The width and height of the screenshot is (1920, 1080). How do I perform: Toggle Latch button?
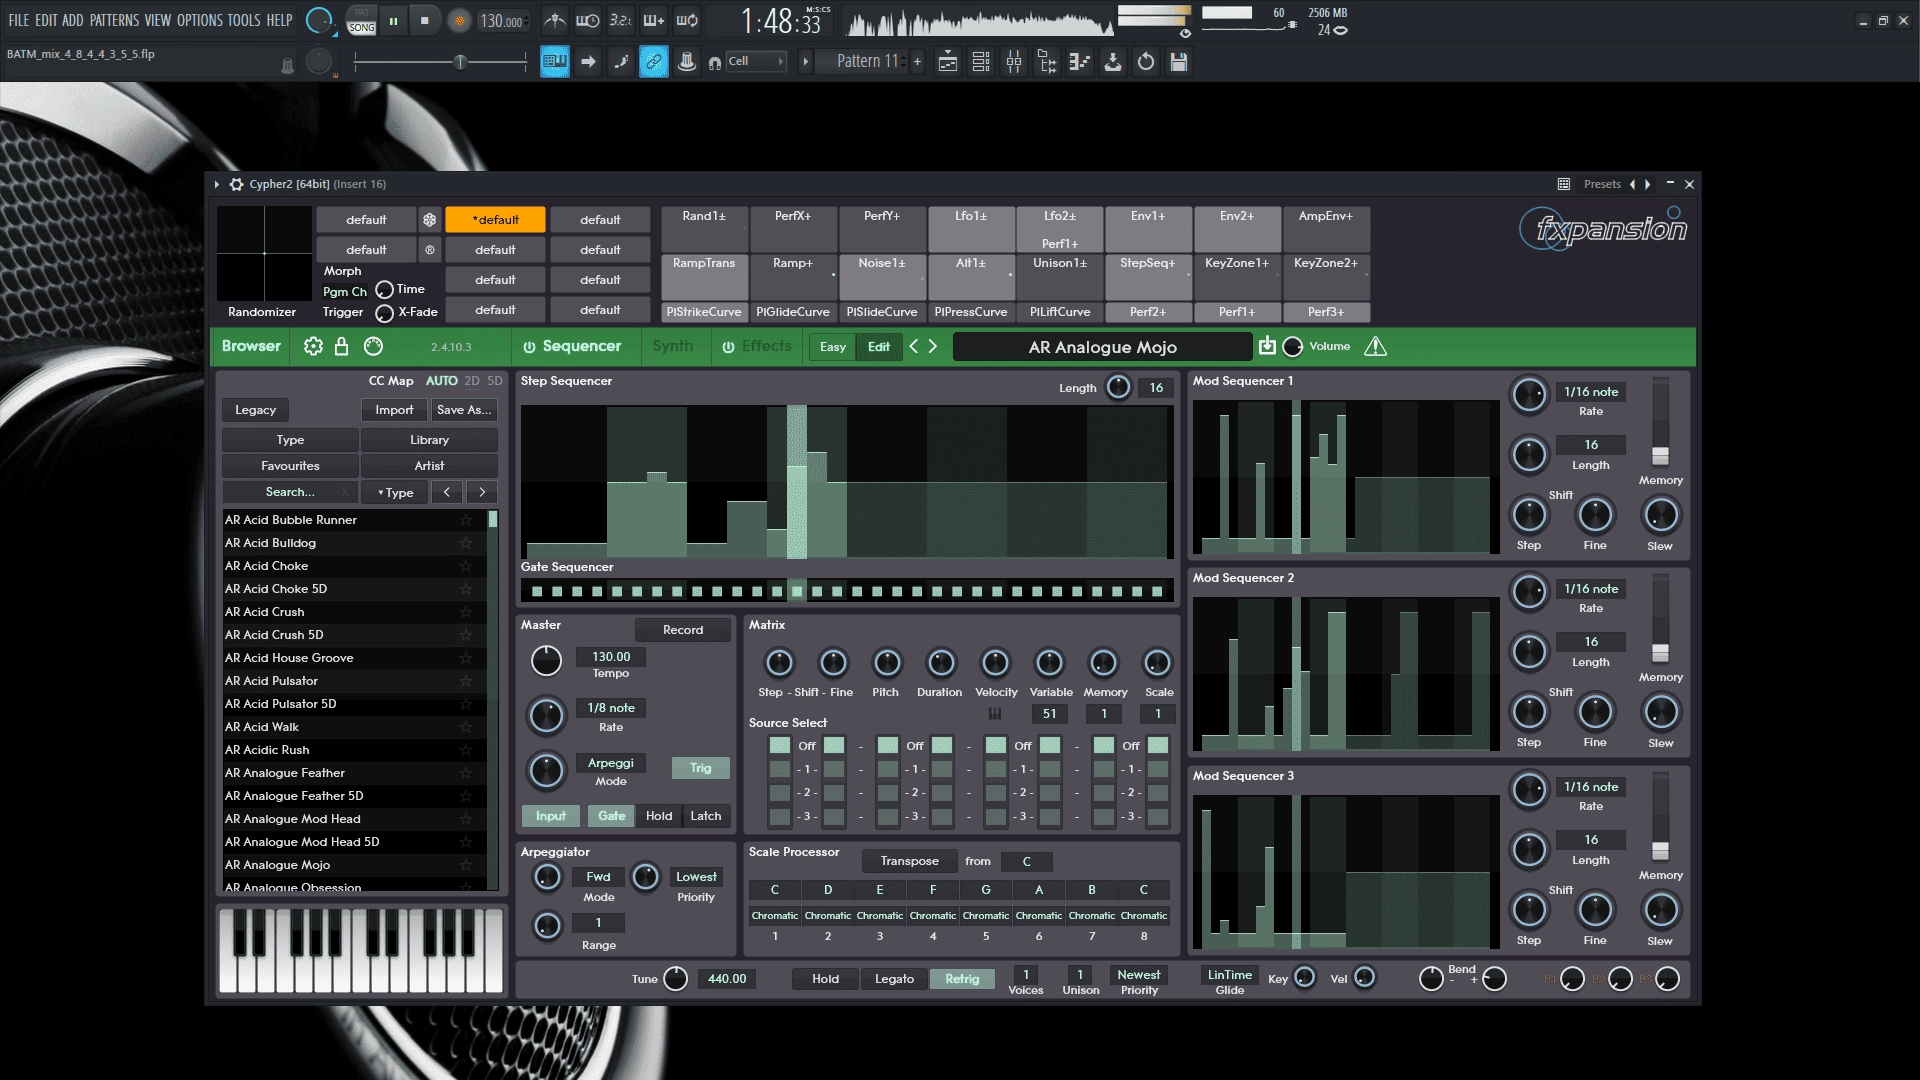705,816
